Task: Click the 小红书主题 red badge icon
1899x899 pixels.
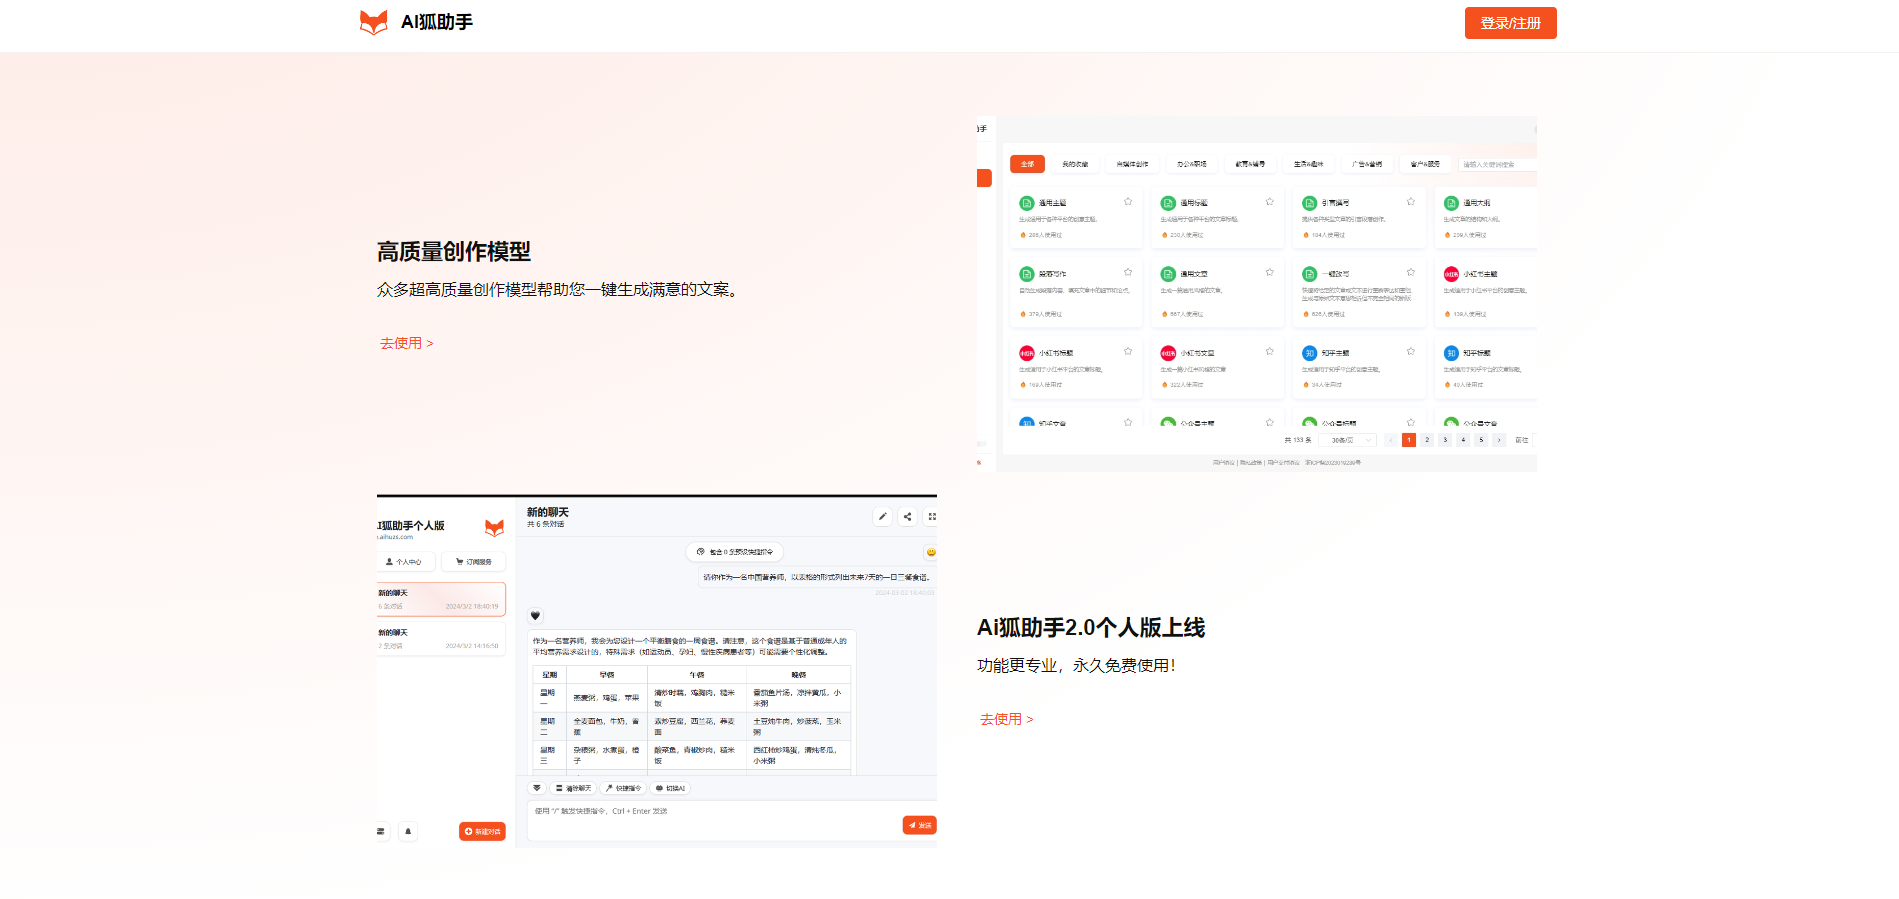Action: click(x=1451, y=274)
